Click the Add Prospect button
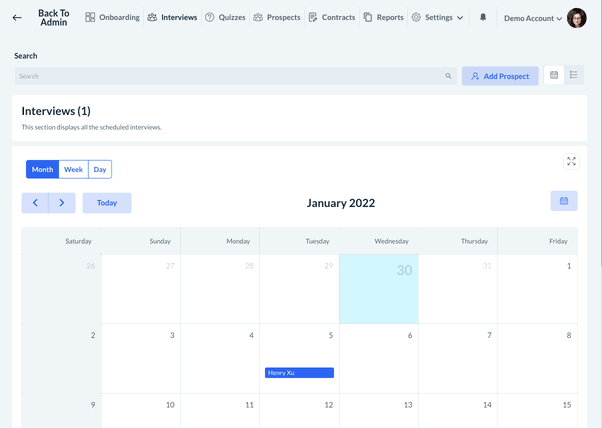This screenshot has height=428, width=602. [x=500, y=76]
